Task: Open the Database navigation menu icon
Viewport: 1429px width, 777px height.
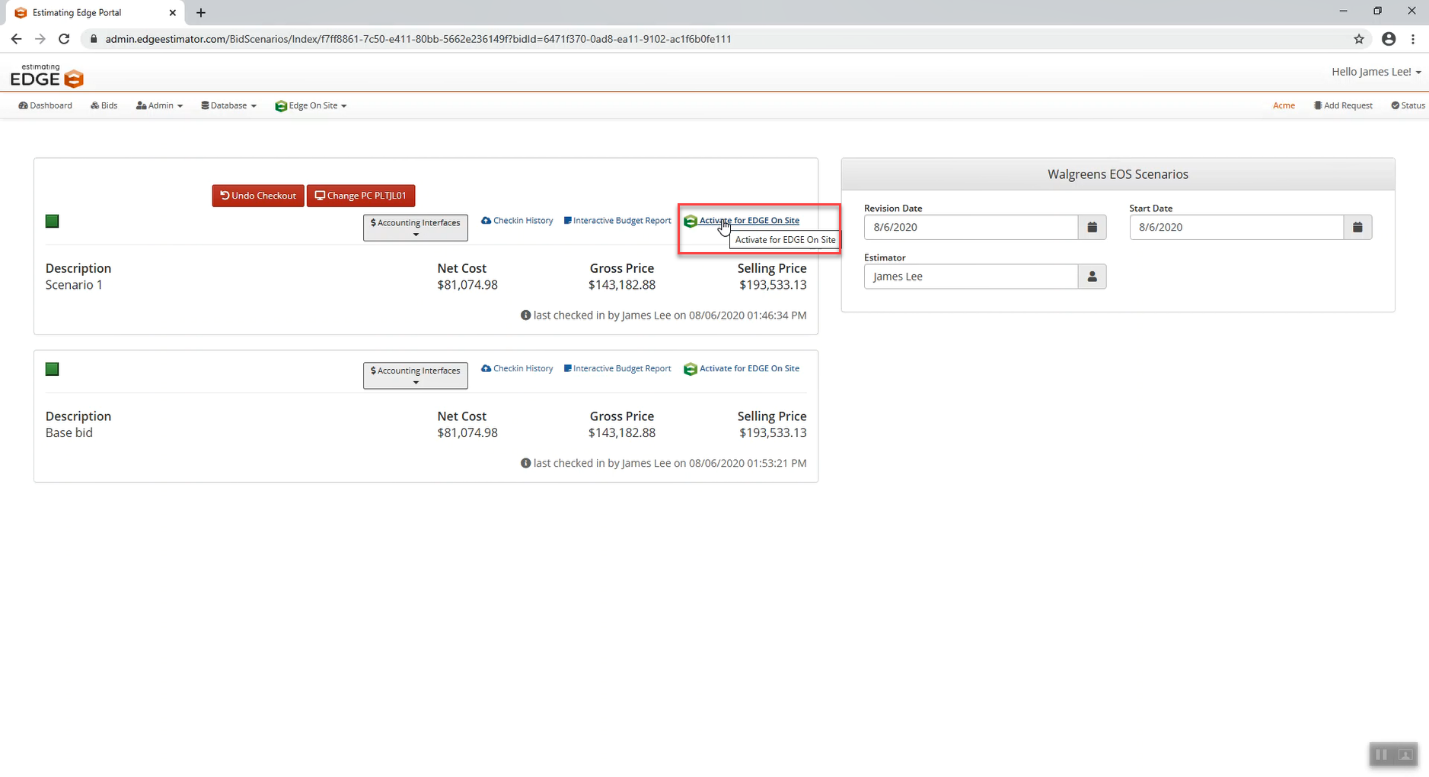Action: pyautogui.click(x=205, y=105)
